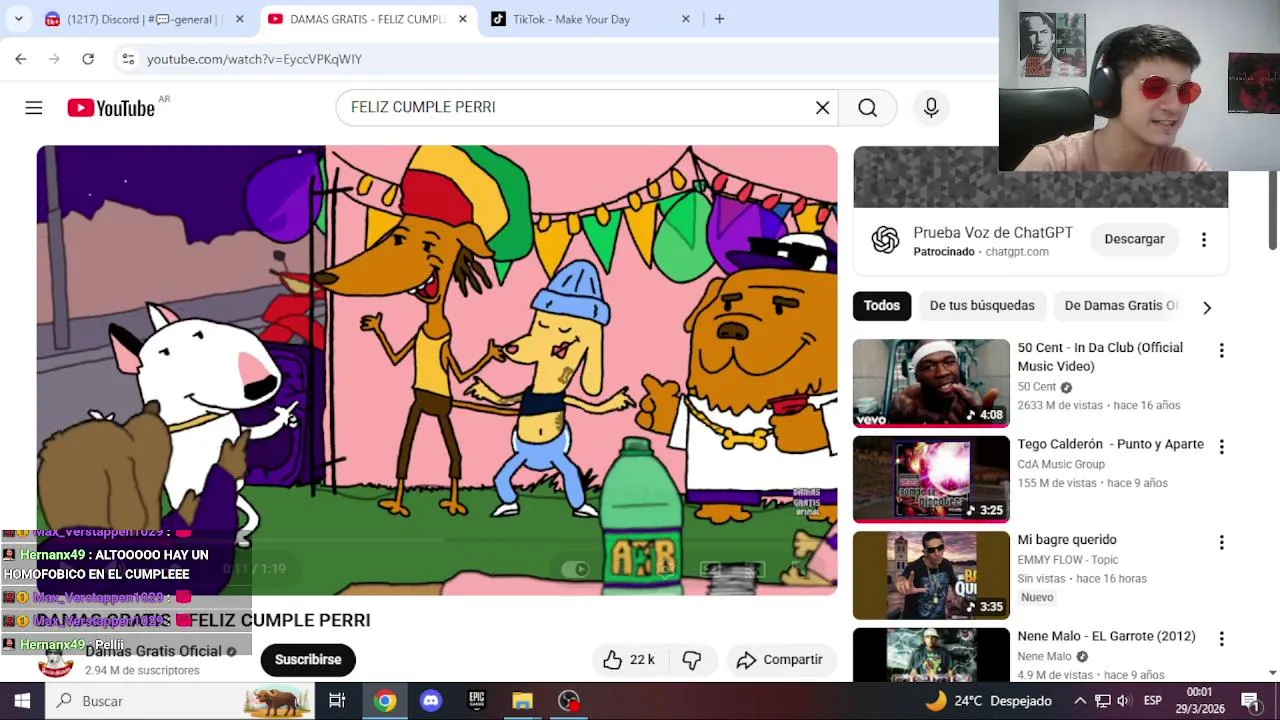Screen dimensions: 1280x720
Task: Click the Windows taskbar Buscar search box
Action: pos(180,701)
